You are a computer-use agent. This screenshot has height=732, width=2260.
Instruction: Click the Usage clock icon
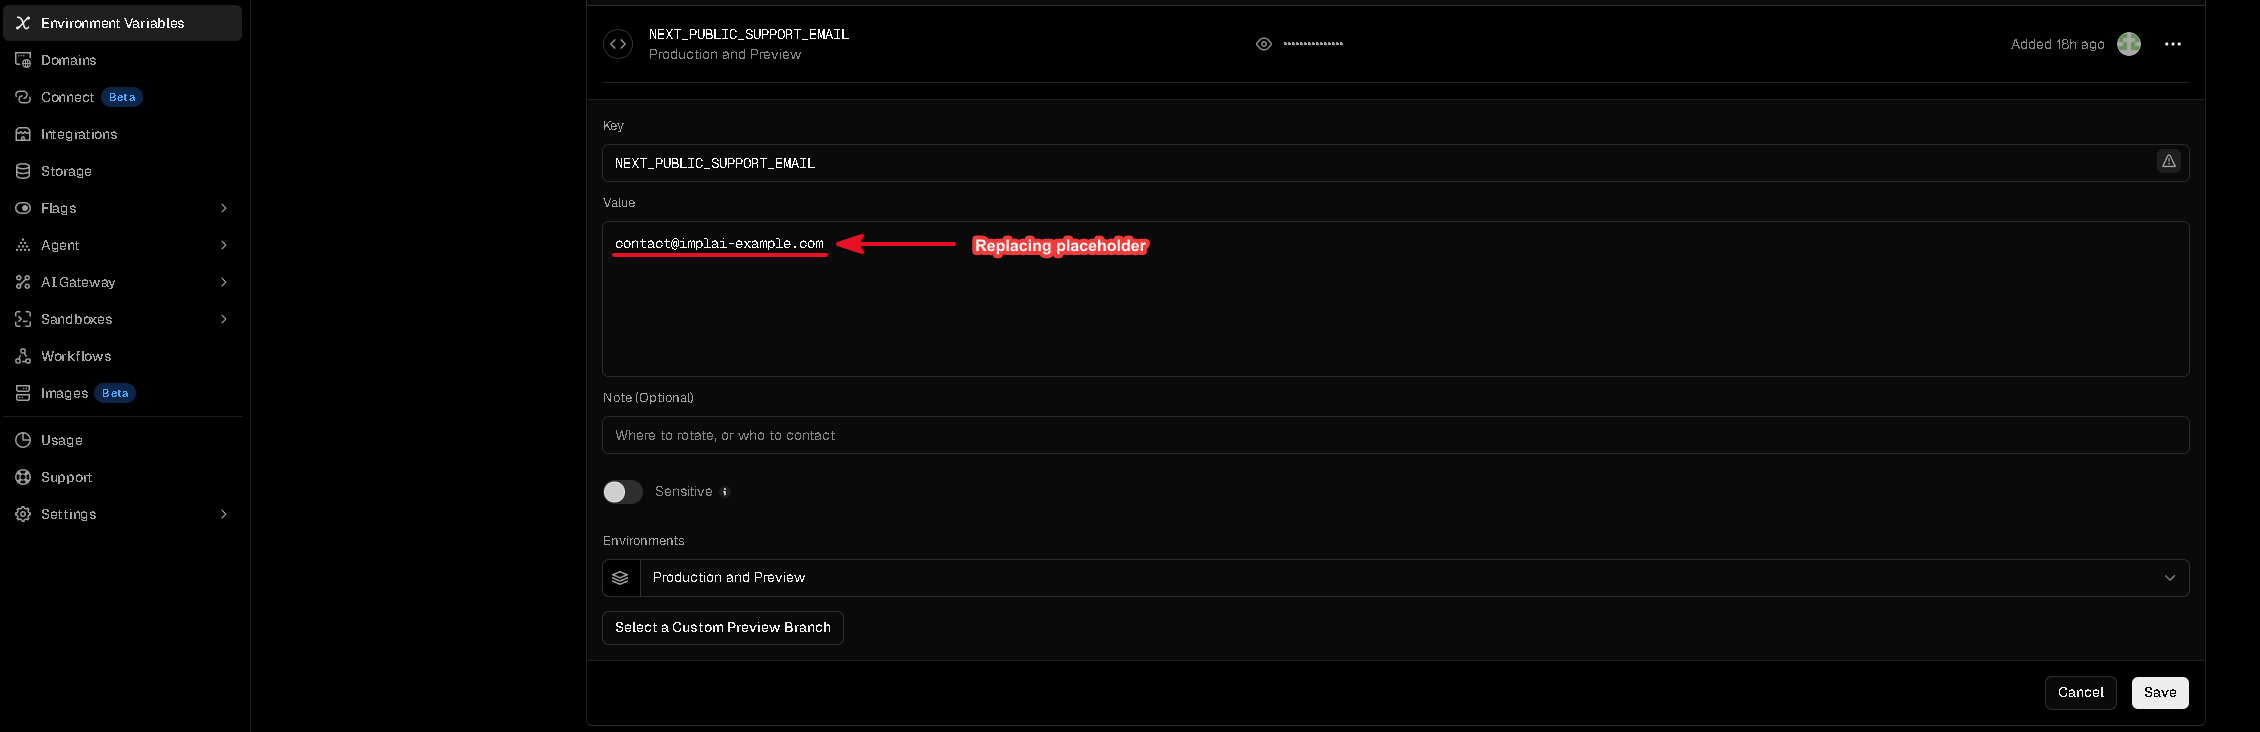pos(23,440)
